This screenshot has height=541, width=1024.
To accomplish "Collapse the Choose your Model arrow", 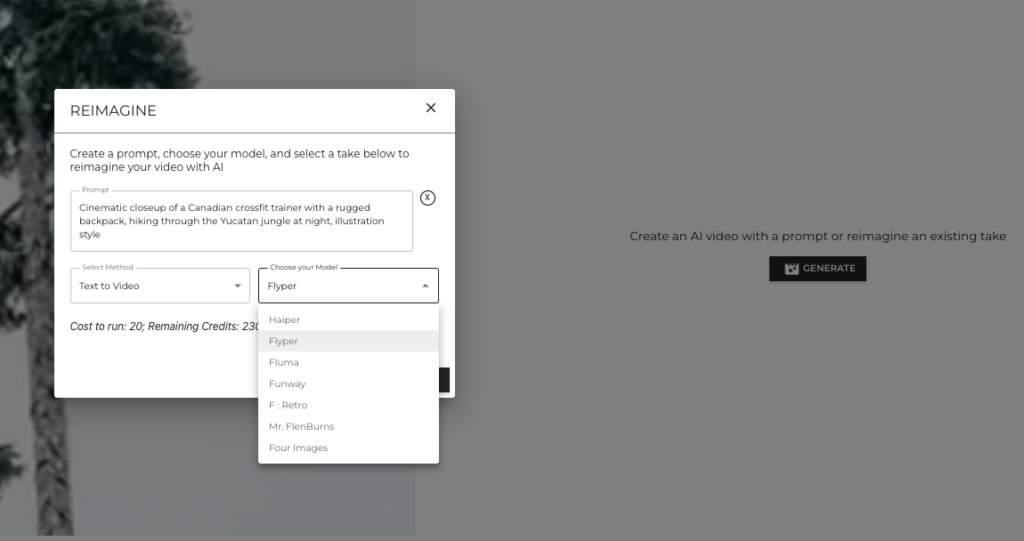I will 425,286.
